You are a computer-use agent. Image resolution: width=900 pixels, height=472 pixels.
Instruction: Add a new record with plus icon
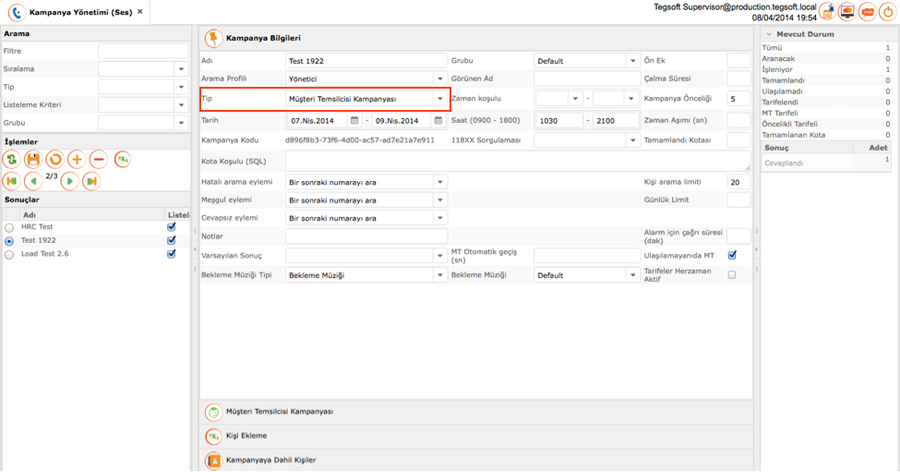pyautogui.click(x=77, y=160)
